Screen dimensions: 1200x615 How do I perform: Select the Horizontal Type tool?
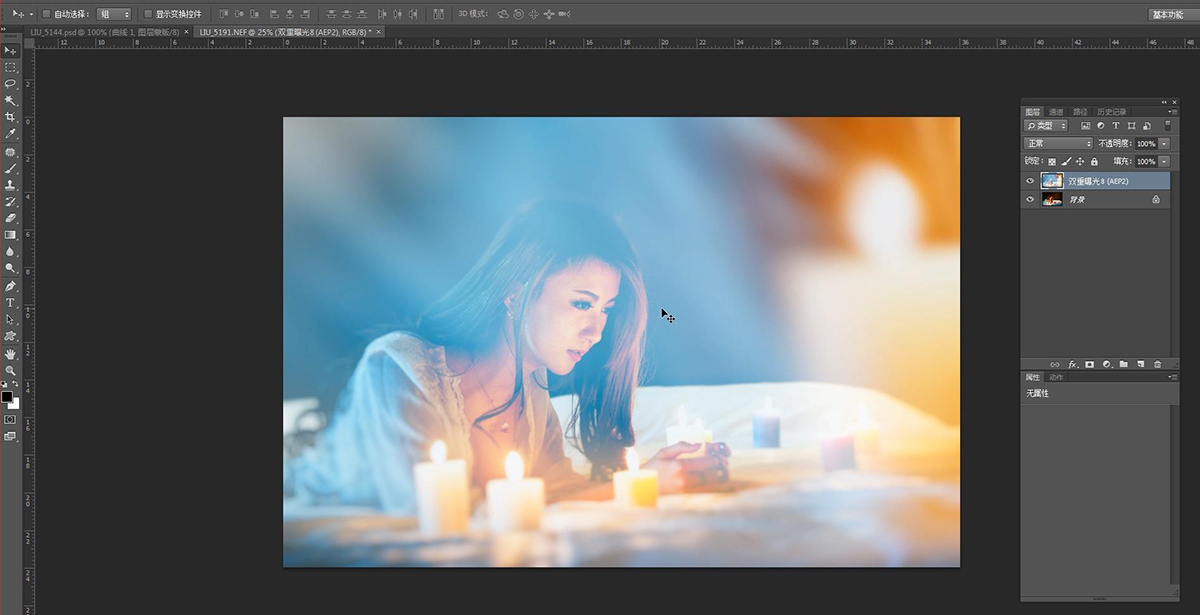tap(10, 302)
